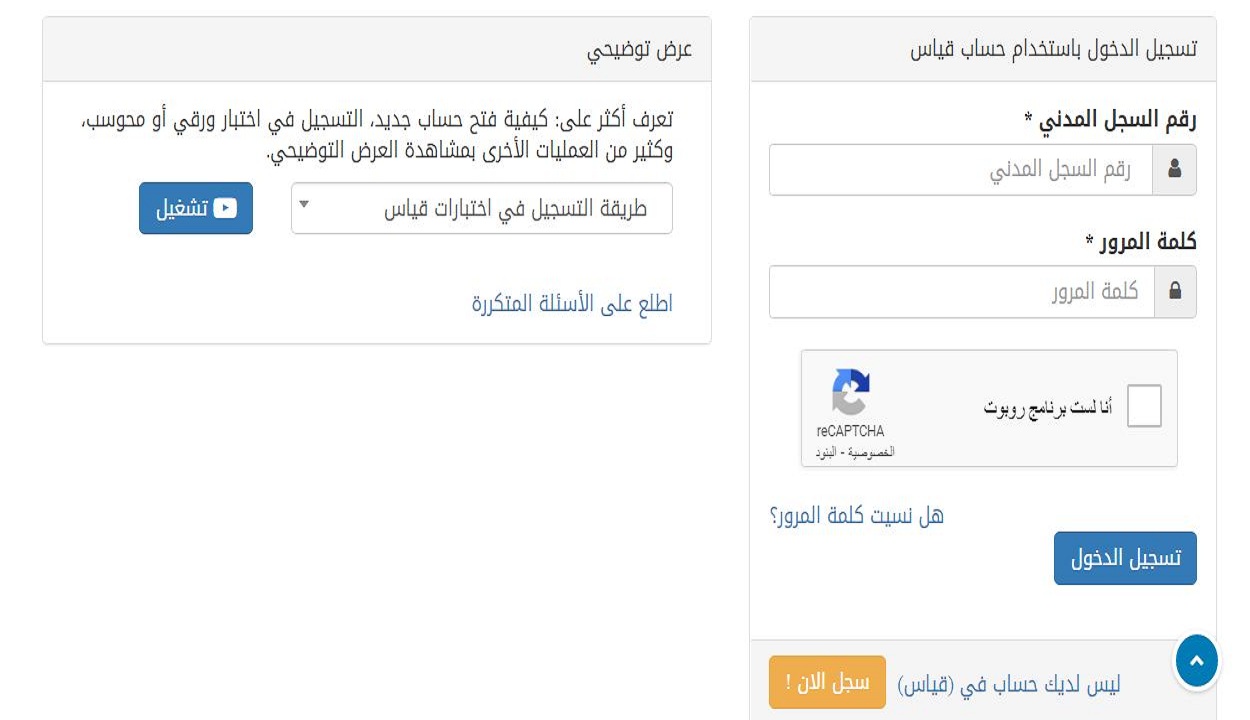
Task: Focus the كلمة المرور password field
Action: point(961,292)
